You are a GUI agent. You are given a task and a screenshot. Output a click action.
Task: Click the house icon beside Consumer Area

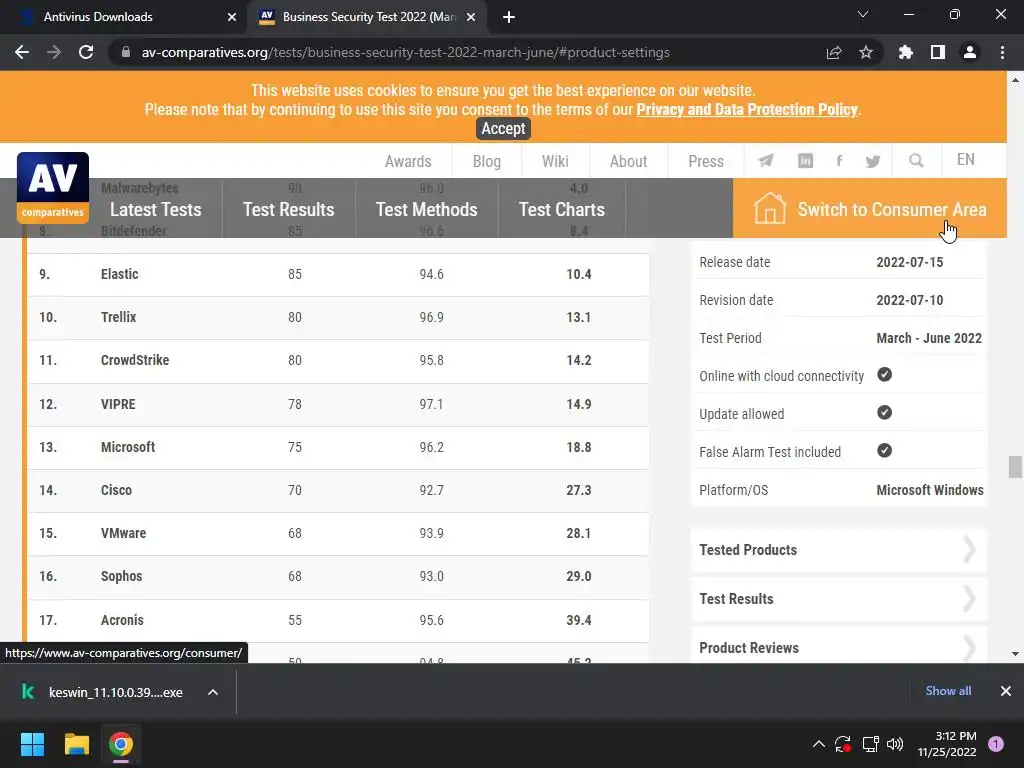point(769,208)
